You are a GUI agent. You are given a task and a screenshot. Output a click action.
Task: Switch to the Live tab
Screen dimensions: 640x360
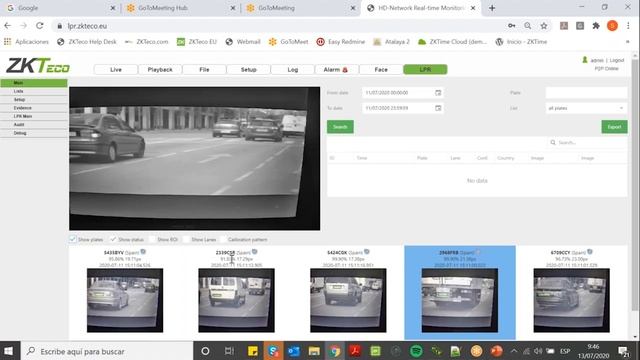116,70
